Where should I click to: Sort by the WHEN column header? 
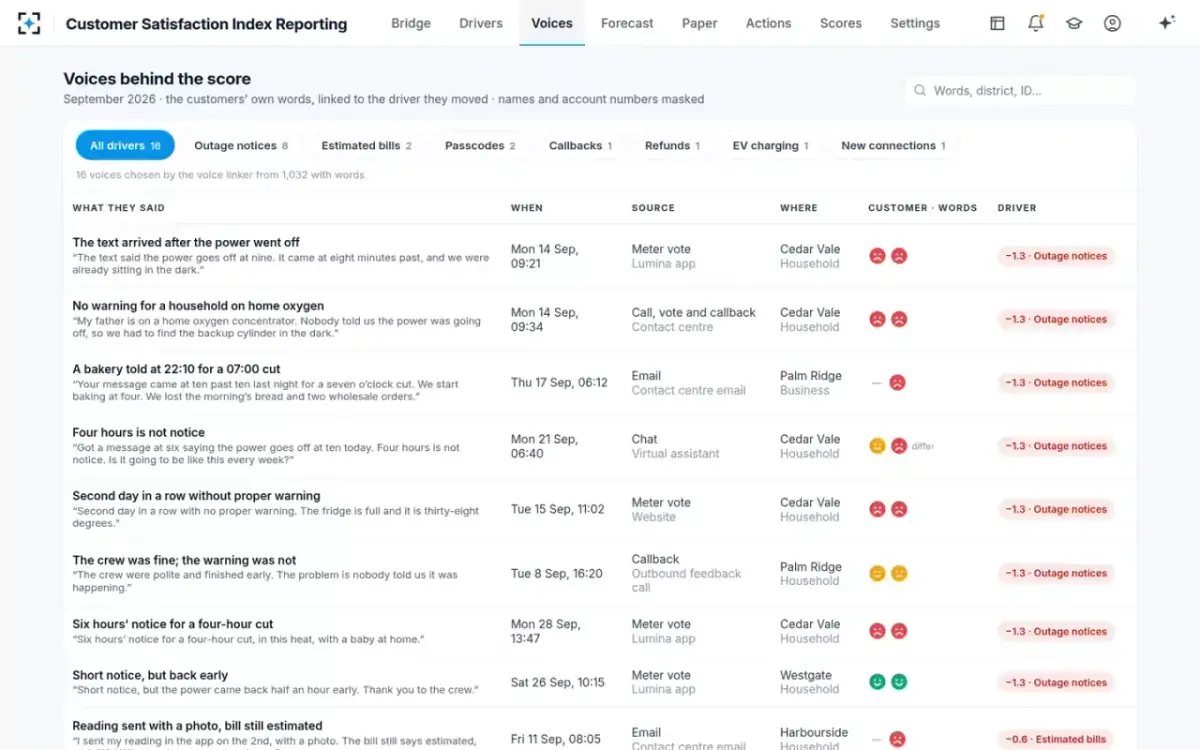pos(527,208)
